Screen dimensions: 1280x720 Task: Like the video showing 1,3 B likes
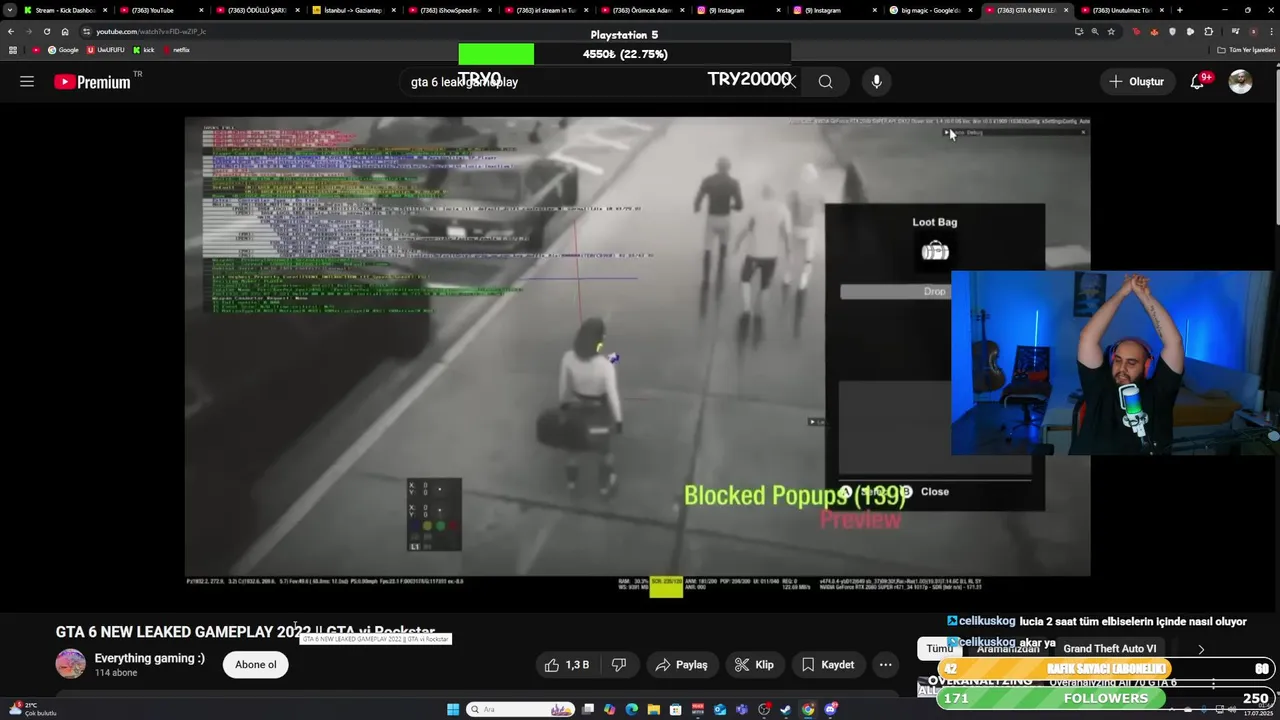[x=566, y=665]
